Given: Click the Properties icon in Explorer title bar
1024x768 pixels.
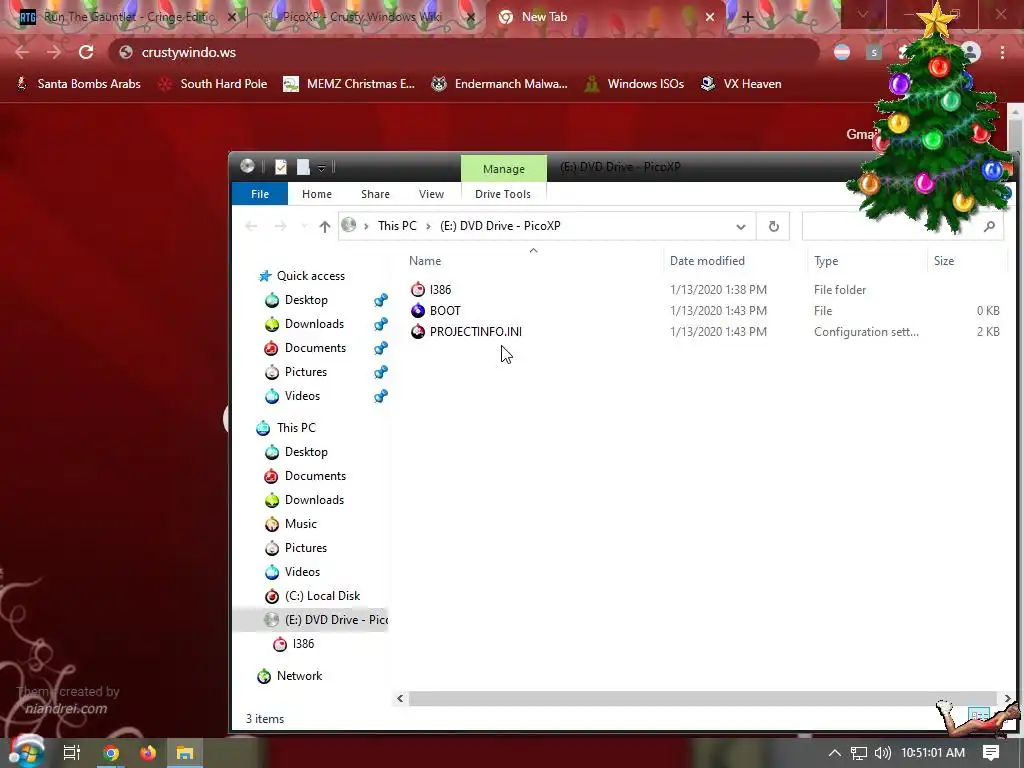Looking at the screenshot, I should (x=281, y=167).
